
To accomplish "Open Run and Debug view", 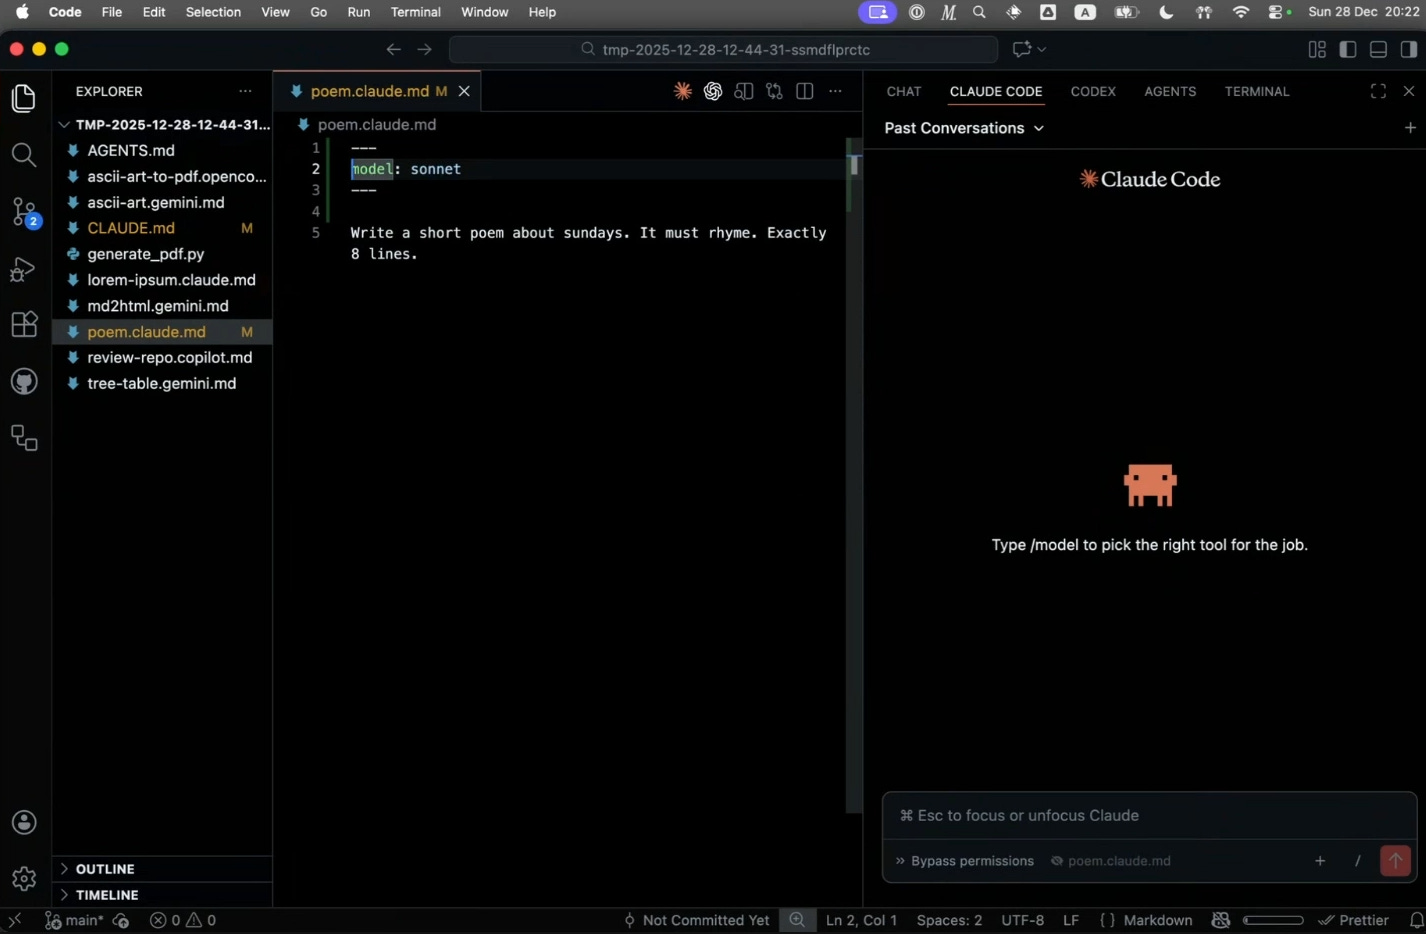I will [x=24, y=269].
